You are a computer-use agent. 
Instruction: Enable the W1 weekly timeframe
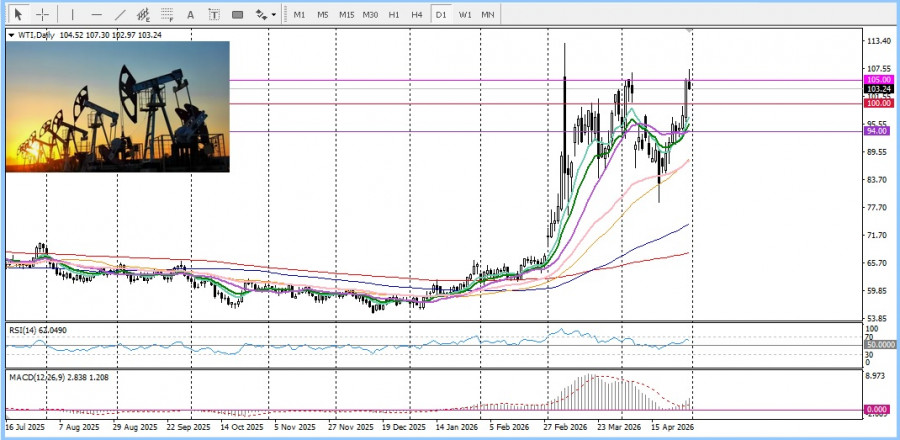point(465,15)
